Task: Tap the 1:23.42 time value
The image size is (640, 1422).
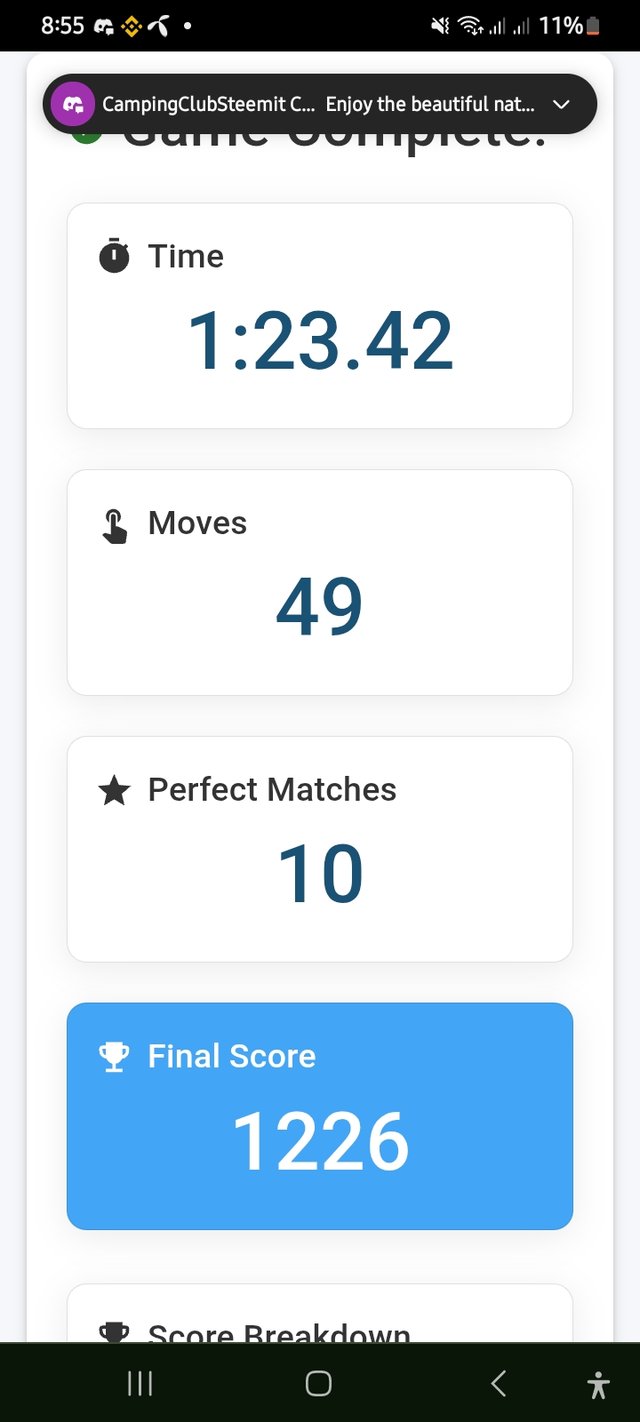Action: [x=320, y=341]
